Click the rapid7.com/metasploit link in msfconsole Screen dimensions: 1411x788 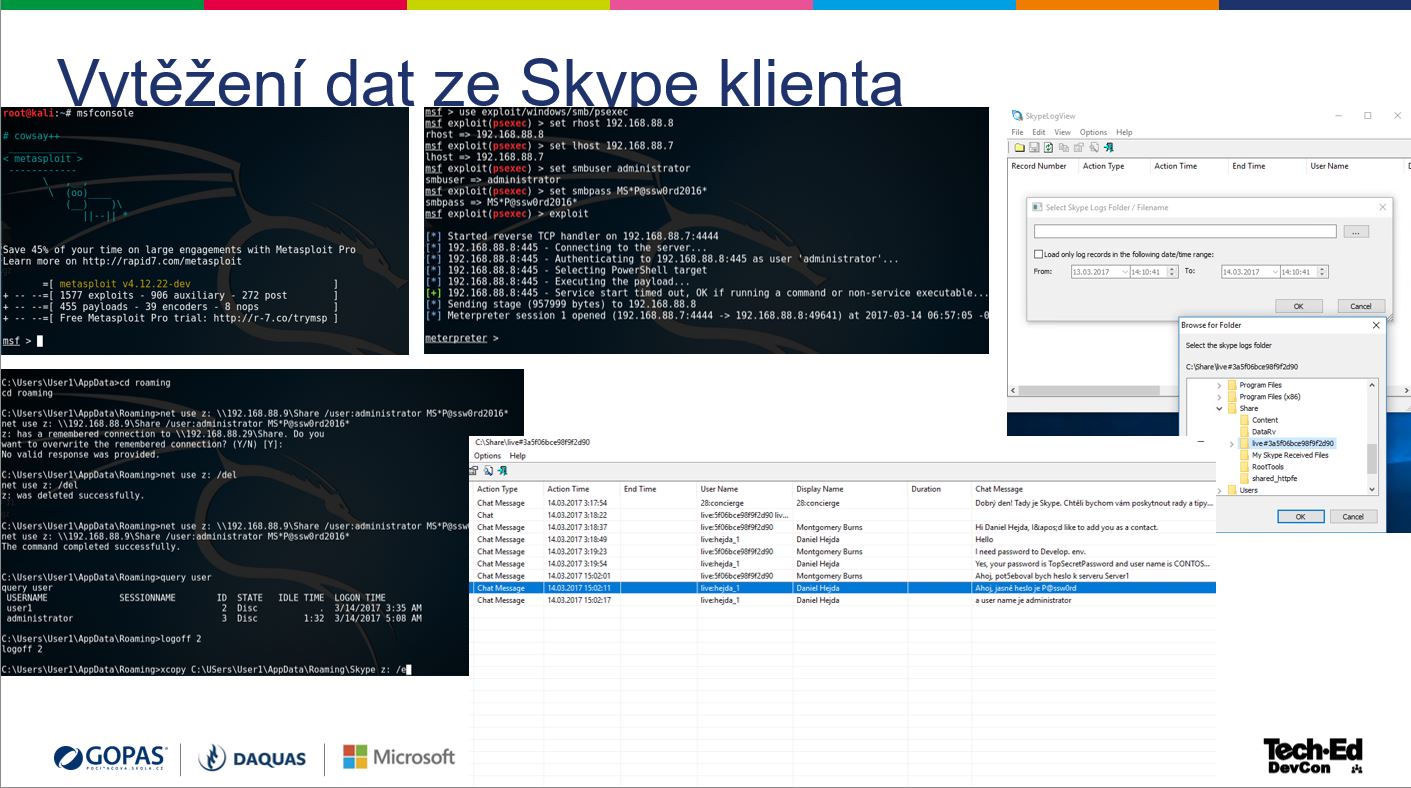click(x=177, y=261)
